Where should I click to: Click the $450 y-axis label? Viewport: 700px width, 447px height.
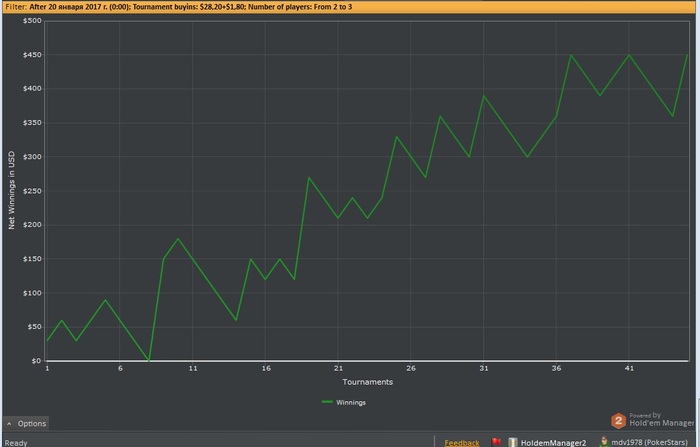tap(32, 55)
